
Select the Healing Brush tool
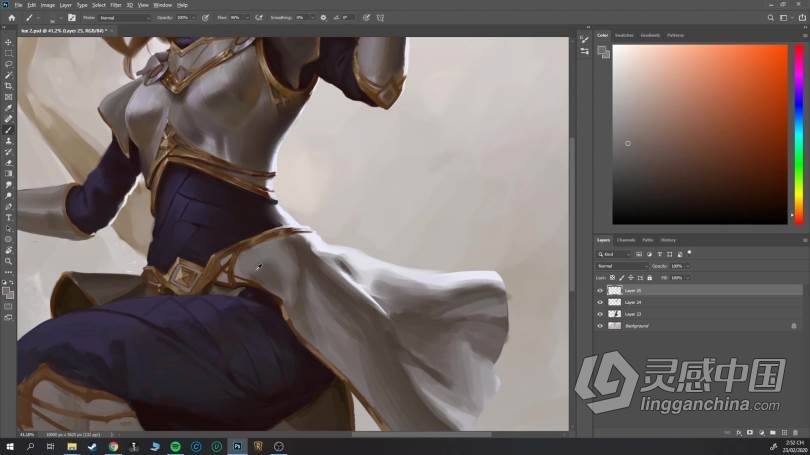[x=8, y=119]
